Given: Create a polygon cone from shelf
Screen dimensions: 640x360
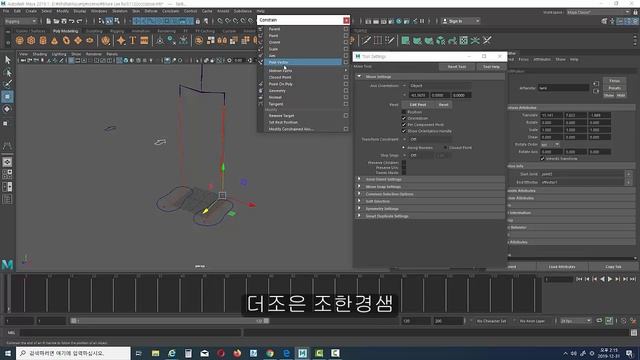Looking at the screenshot, I should click(x=55, y=40).
